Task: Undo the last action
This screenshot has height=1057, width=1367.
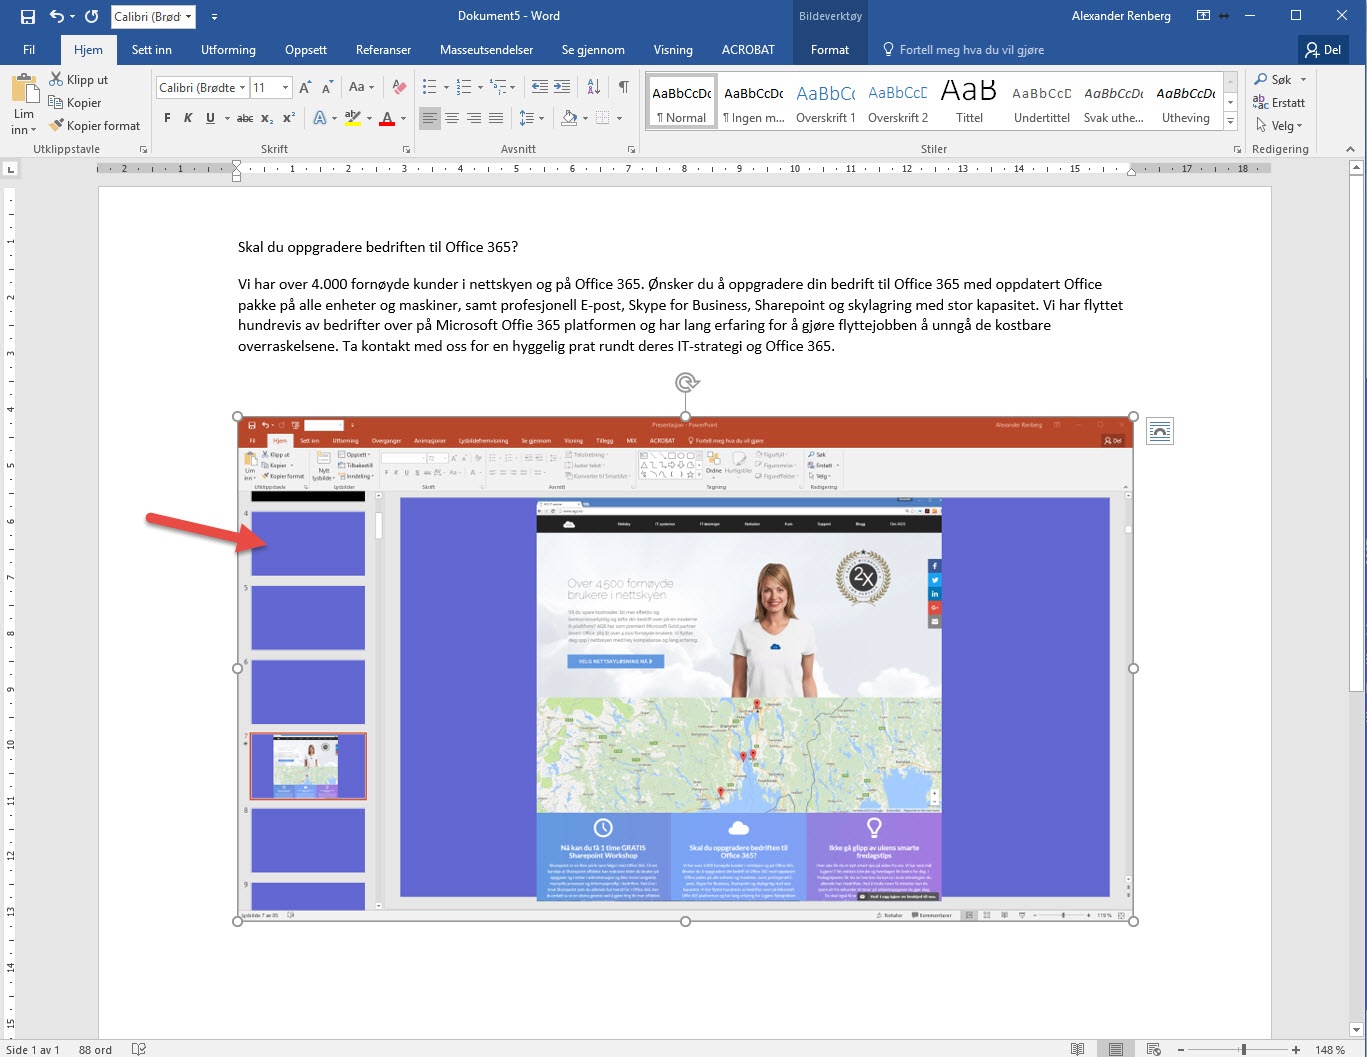Action: [57, 16]
